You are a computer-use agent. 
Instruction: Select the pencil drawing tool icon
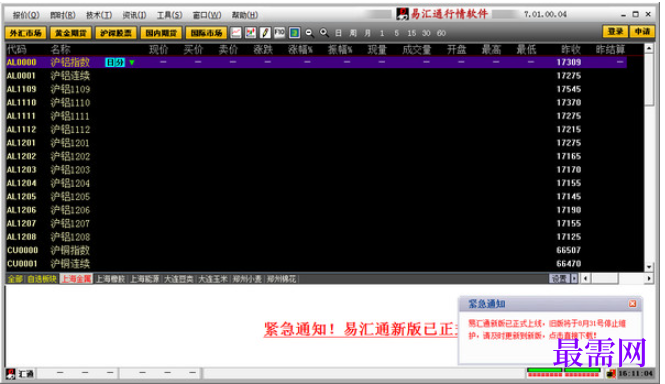point(265,33)
